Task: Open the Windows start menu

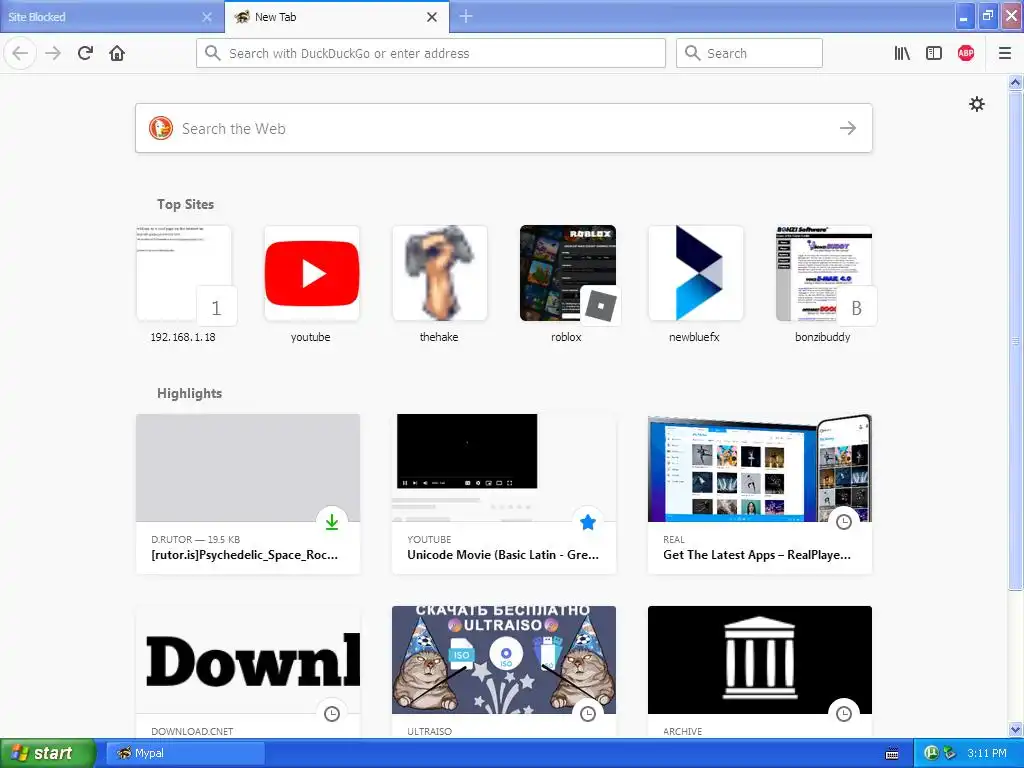Action: point(48,753)
